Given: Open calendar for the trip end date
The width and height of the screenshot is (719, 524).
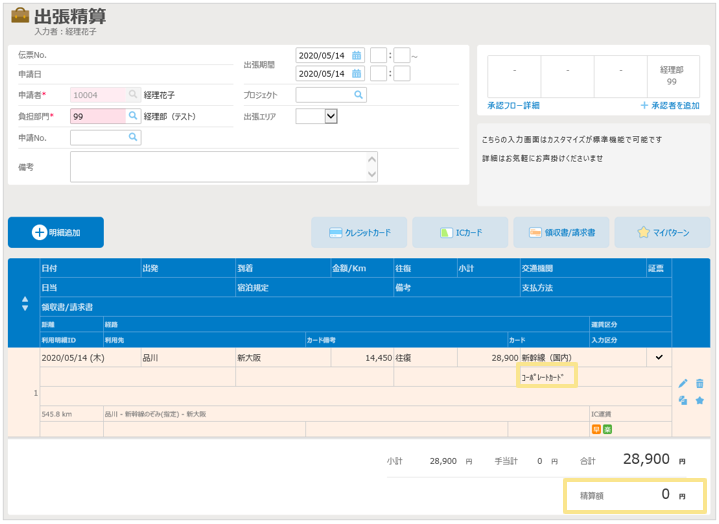Looking at the screenshot, I should 356,74.
